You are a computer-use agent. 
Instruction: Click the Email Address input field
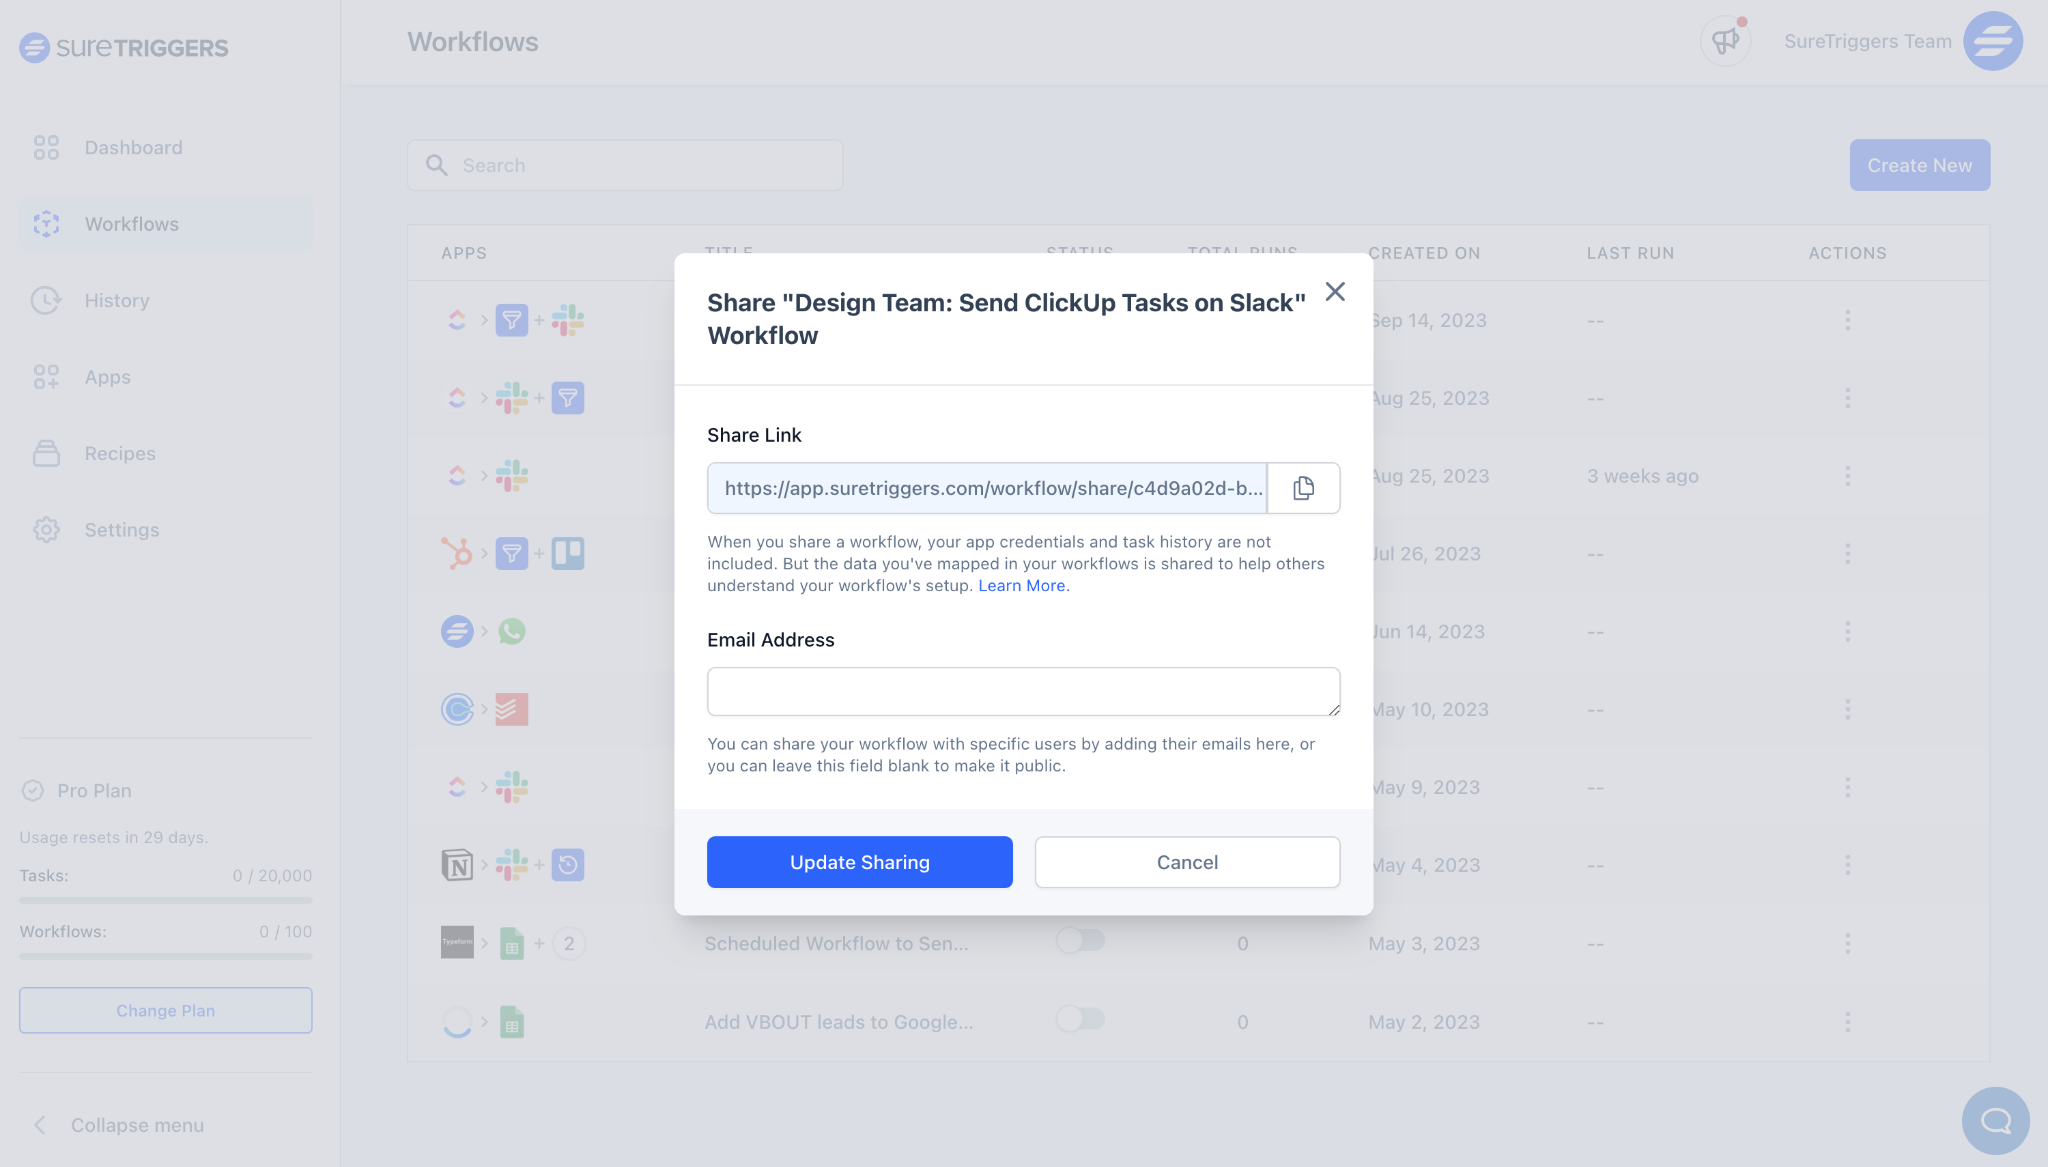(x=1023, y=690)
